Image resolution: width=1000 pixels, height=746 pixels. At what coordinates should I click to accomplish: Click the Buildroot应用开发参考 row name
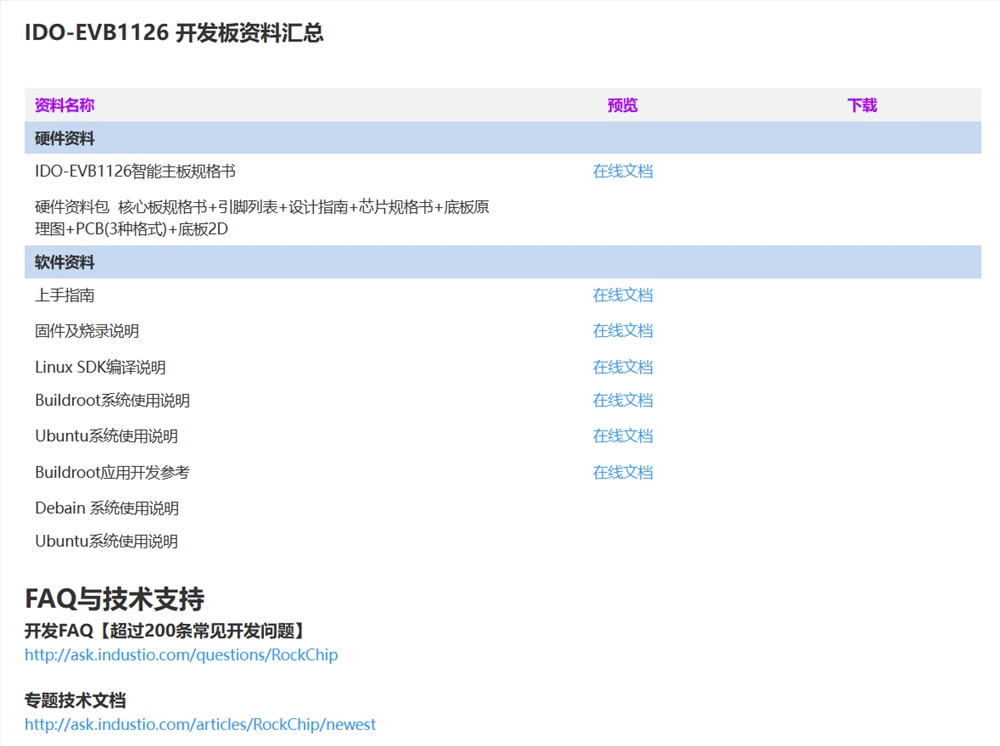click(x=112, y=472)
